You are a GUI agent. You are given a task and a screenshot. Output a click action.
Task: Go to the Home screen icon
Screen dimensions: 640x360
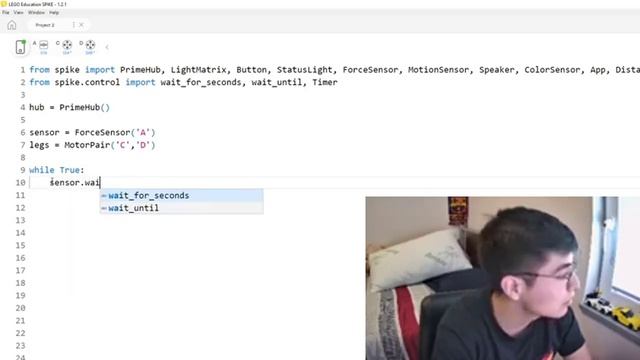pos(12,25)
